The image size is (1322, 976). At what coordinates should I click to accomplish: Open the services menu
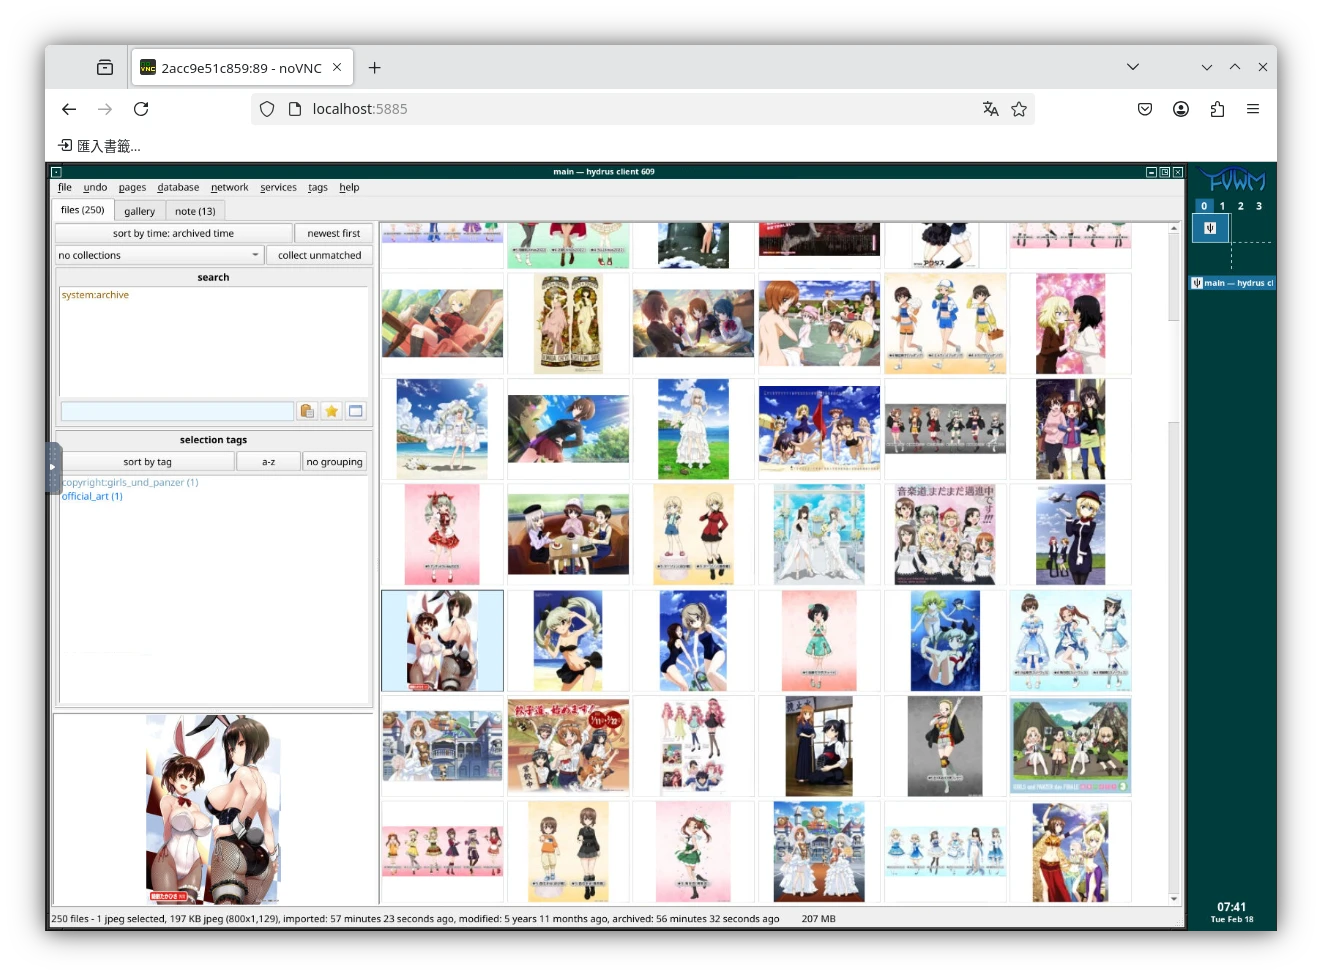tap(278, 187)
